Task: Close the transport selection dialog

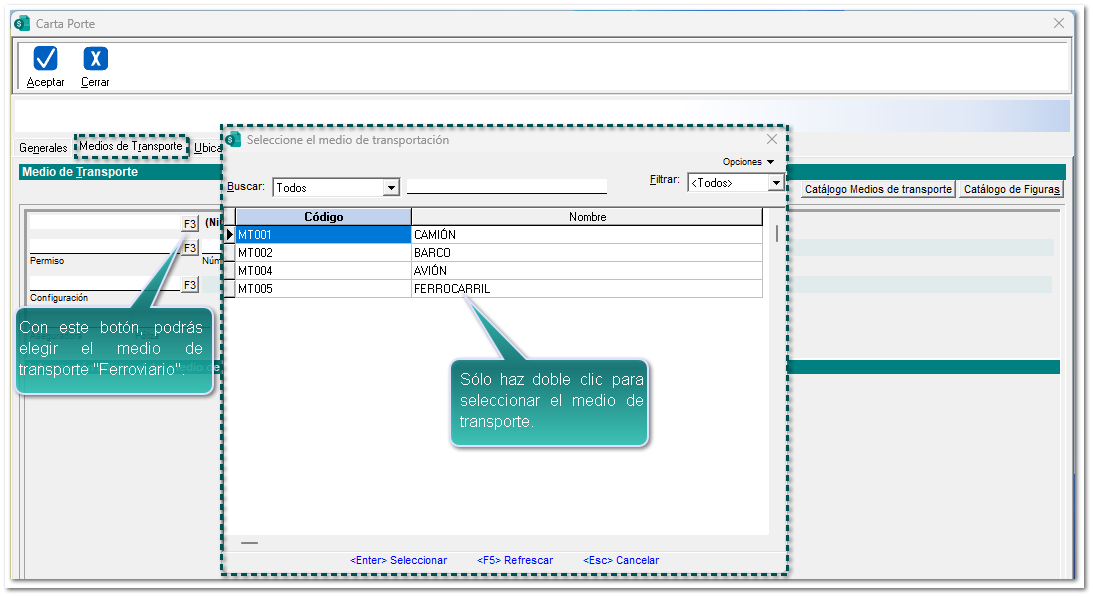Action: click(771, 140)
